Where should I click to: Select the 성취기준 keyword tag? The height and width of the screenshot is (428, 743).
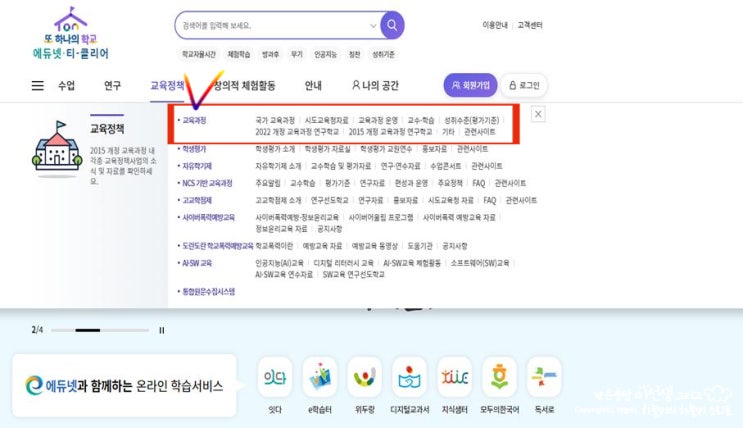pos(383,55)
